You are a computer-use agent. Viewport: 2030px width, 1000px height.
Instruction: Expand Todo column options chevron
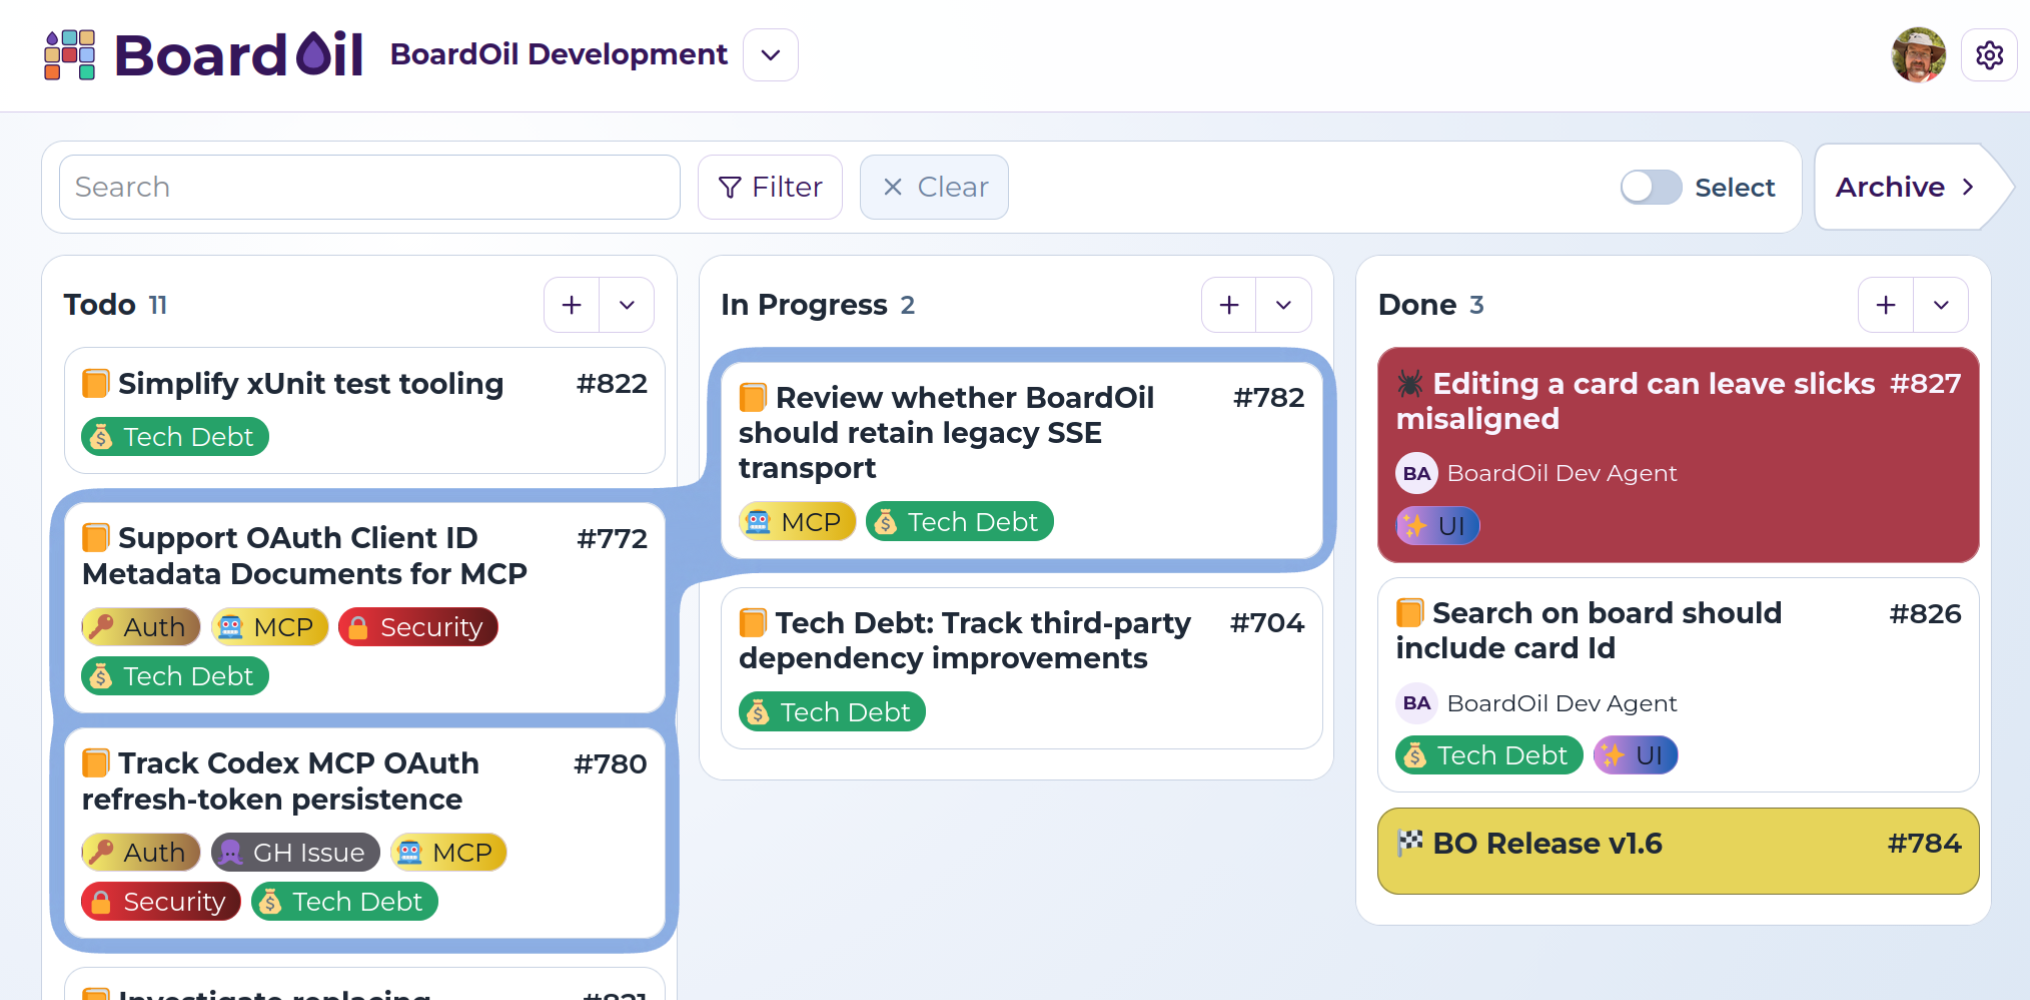click(x=627, y=305)
